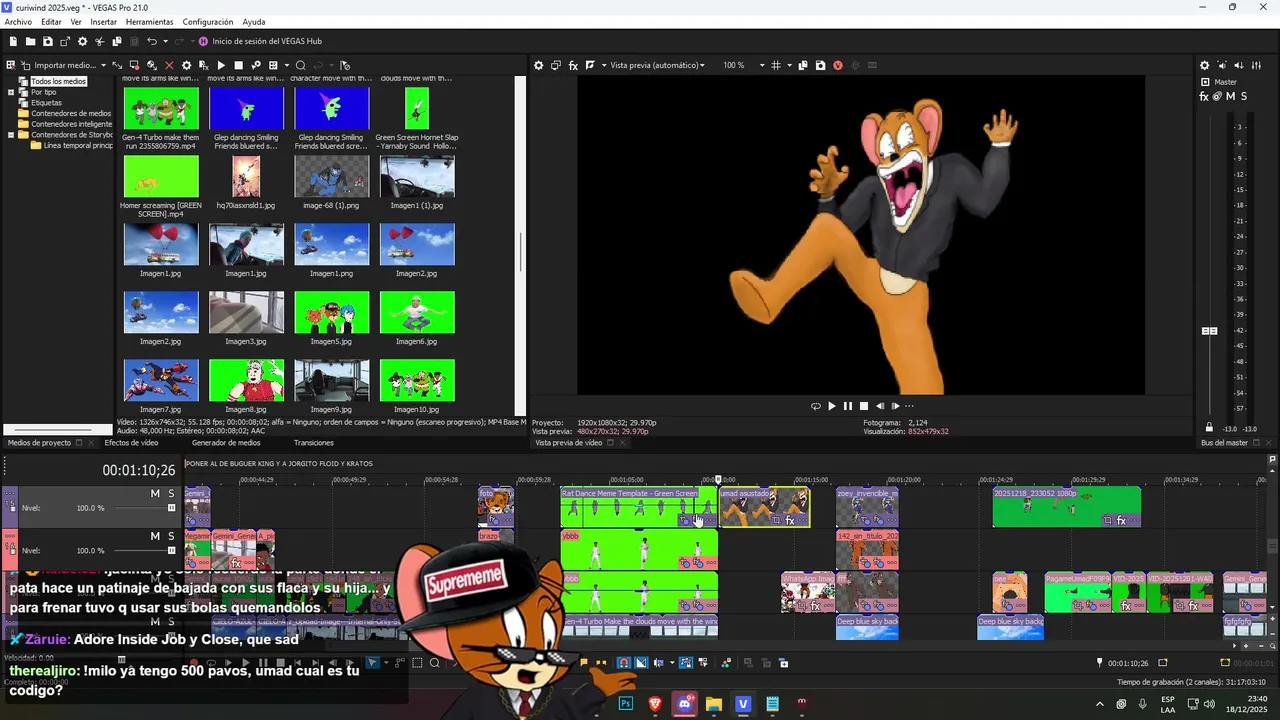Undo last action with the arrow icon
This screenshot has height=720, width=1280.
(x=152, y=41)
